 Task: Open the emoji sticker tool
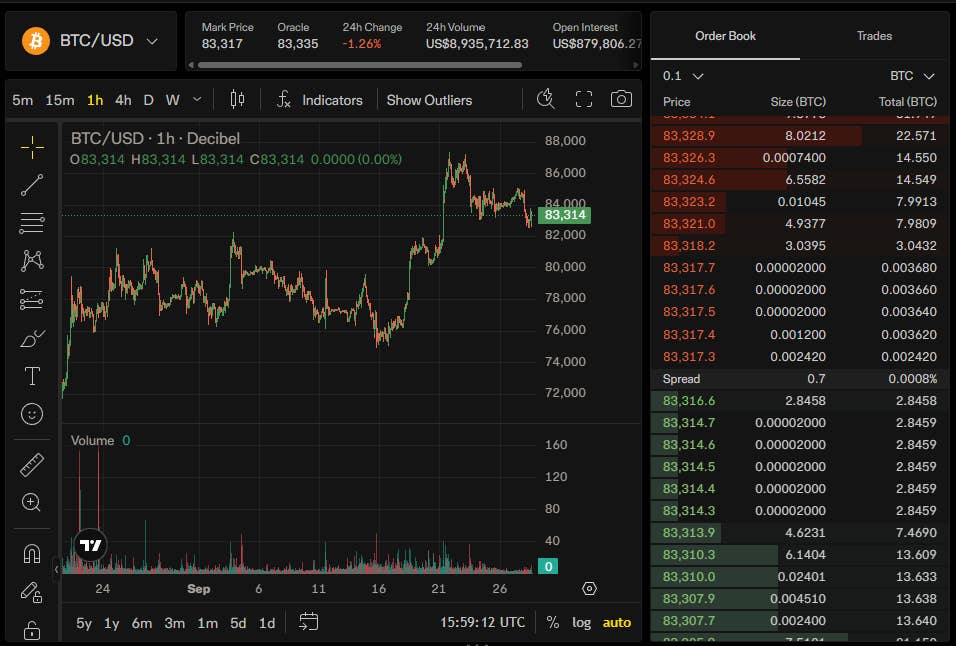pos(32,414)
